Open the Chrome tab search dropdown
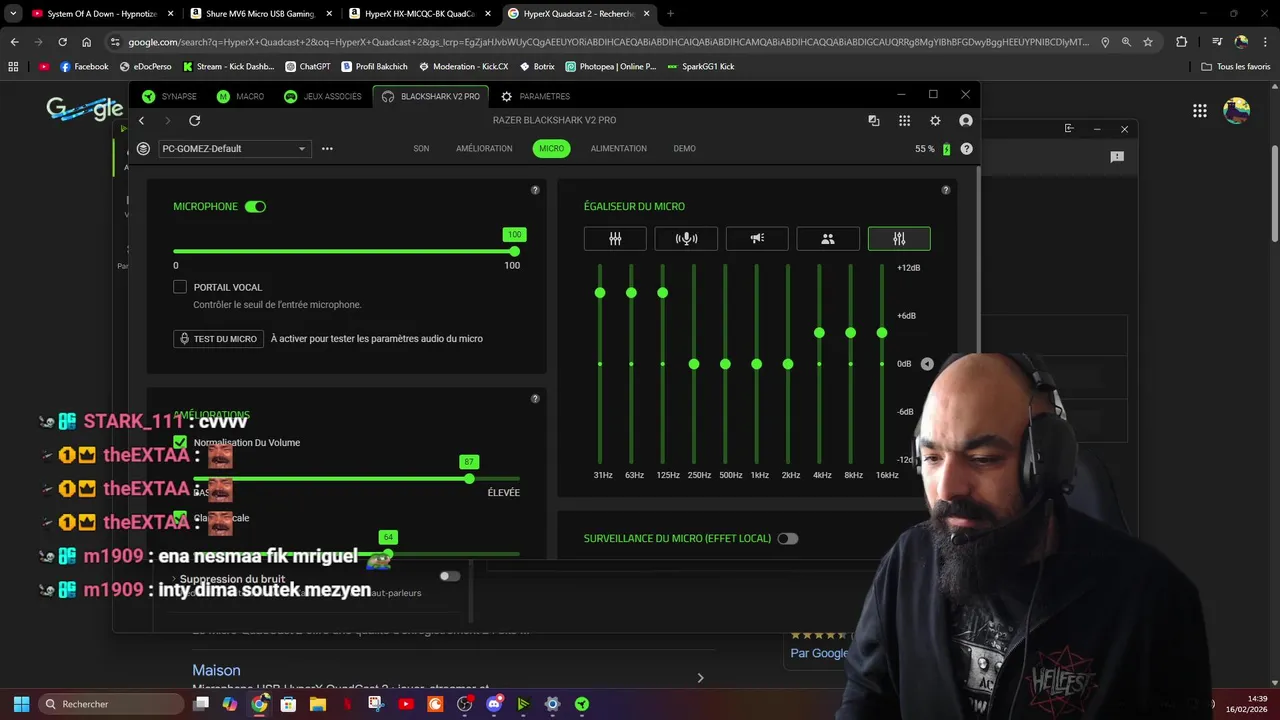 pyautogui.click(x=13, y=14)
